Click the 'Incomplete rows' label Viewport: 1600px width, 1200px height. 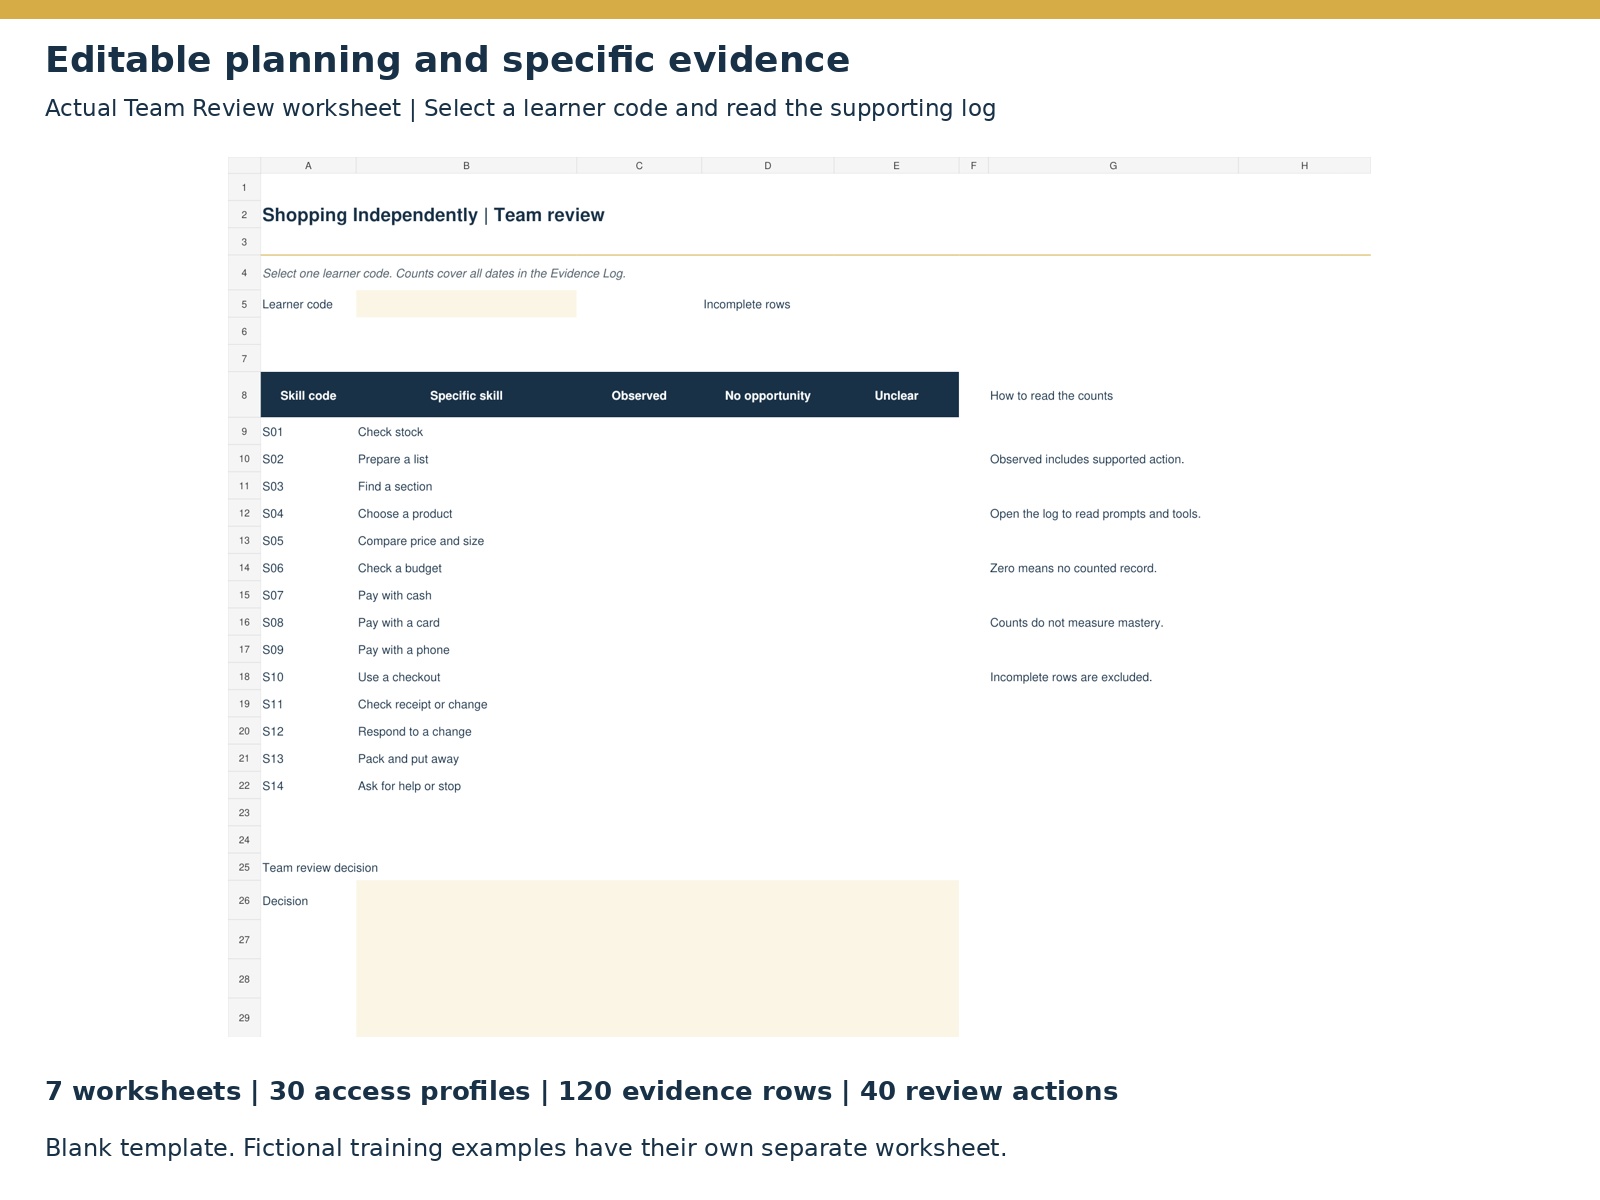tap(747, 305)
